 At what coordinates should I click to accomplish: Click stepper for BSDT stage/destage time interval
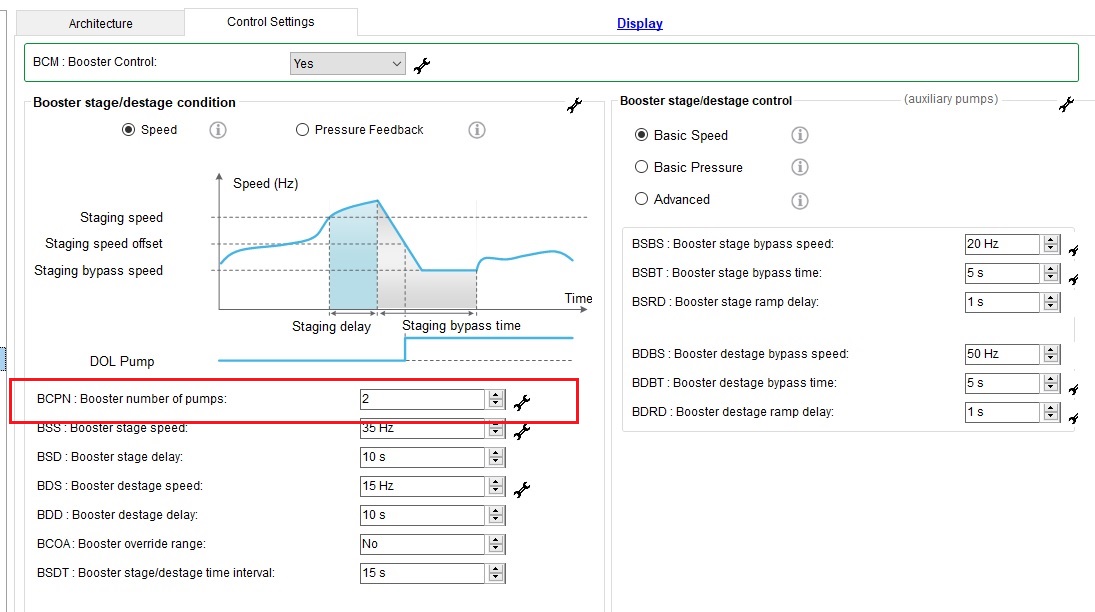click(x=496, y=573)
